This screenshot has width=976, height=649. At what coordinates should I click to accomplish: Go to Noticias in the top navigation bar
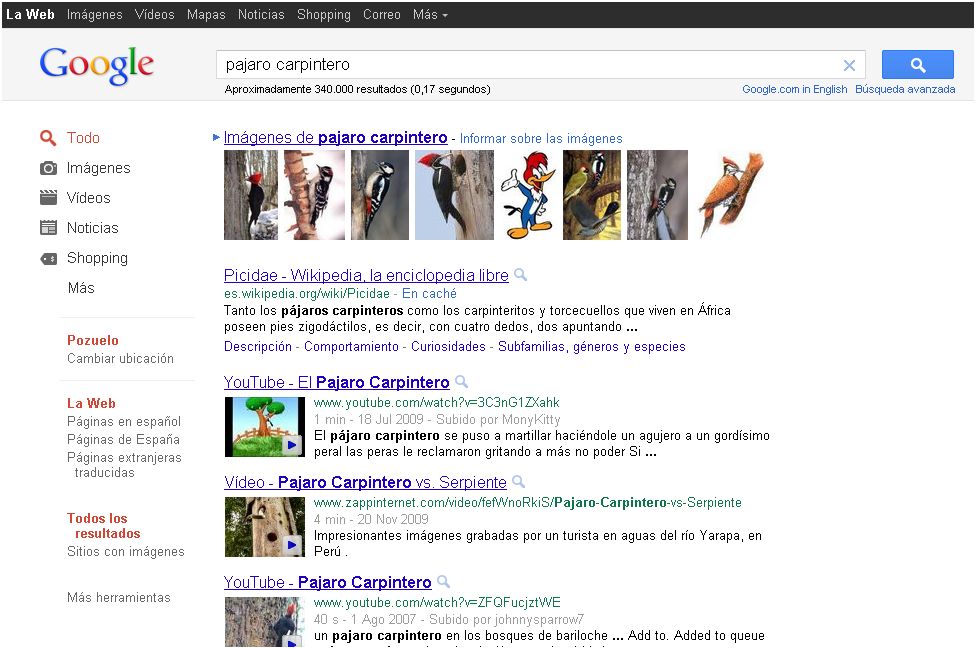[x=261, y=14]
